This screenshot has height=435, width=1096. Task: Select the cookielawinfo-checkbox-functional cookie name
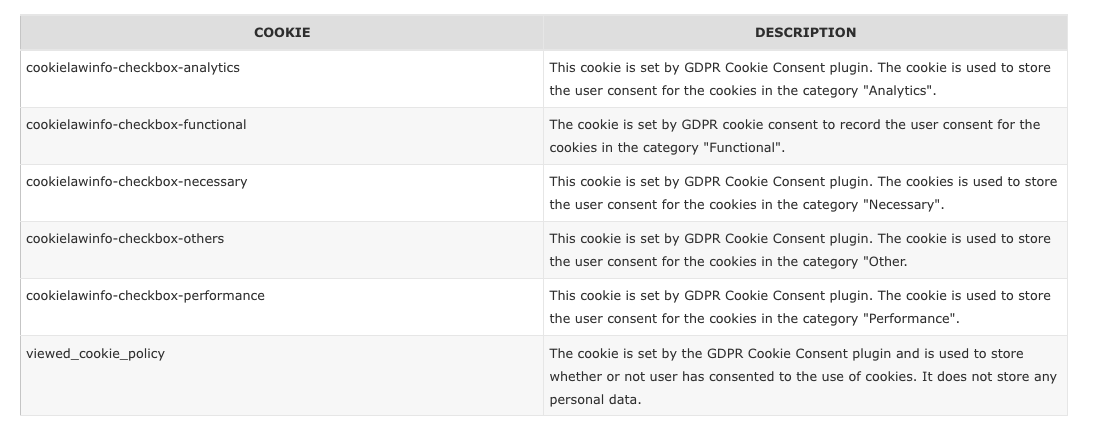pos(136,125)
